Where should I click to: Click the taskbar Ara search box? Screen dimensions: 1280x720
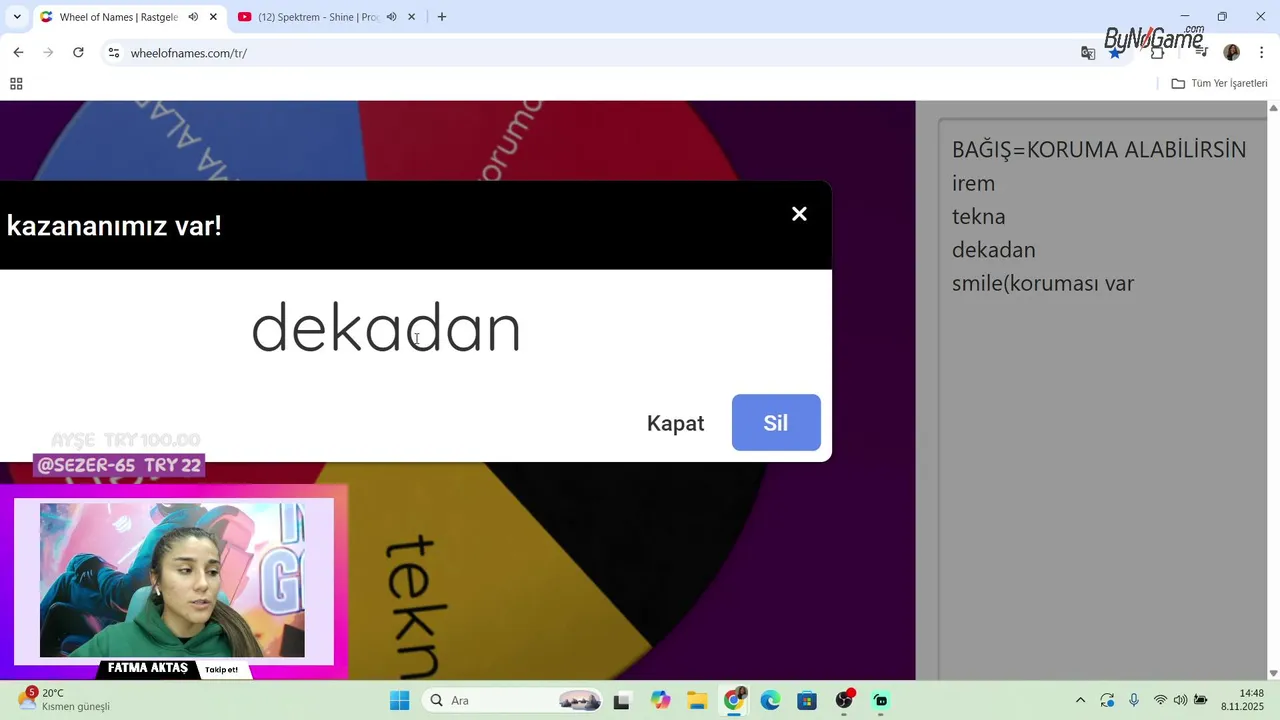tap(513, 700)
